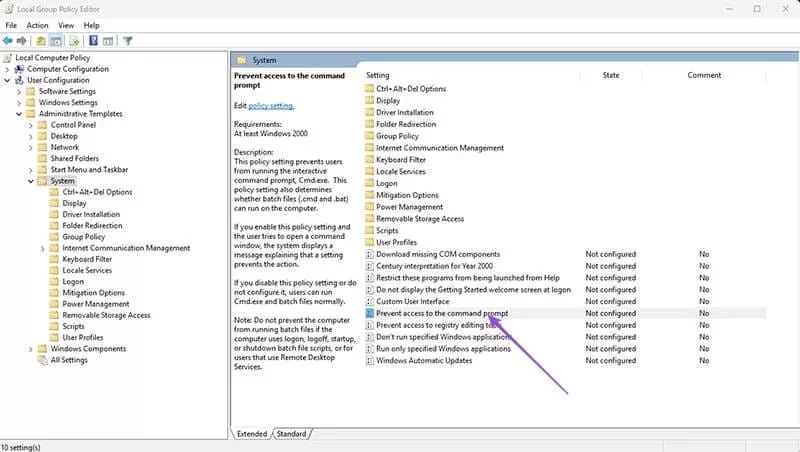Expand the Windows Components tree node
Image resolution: width=800 pixels, height=452 pixels.
point(31,349)
